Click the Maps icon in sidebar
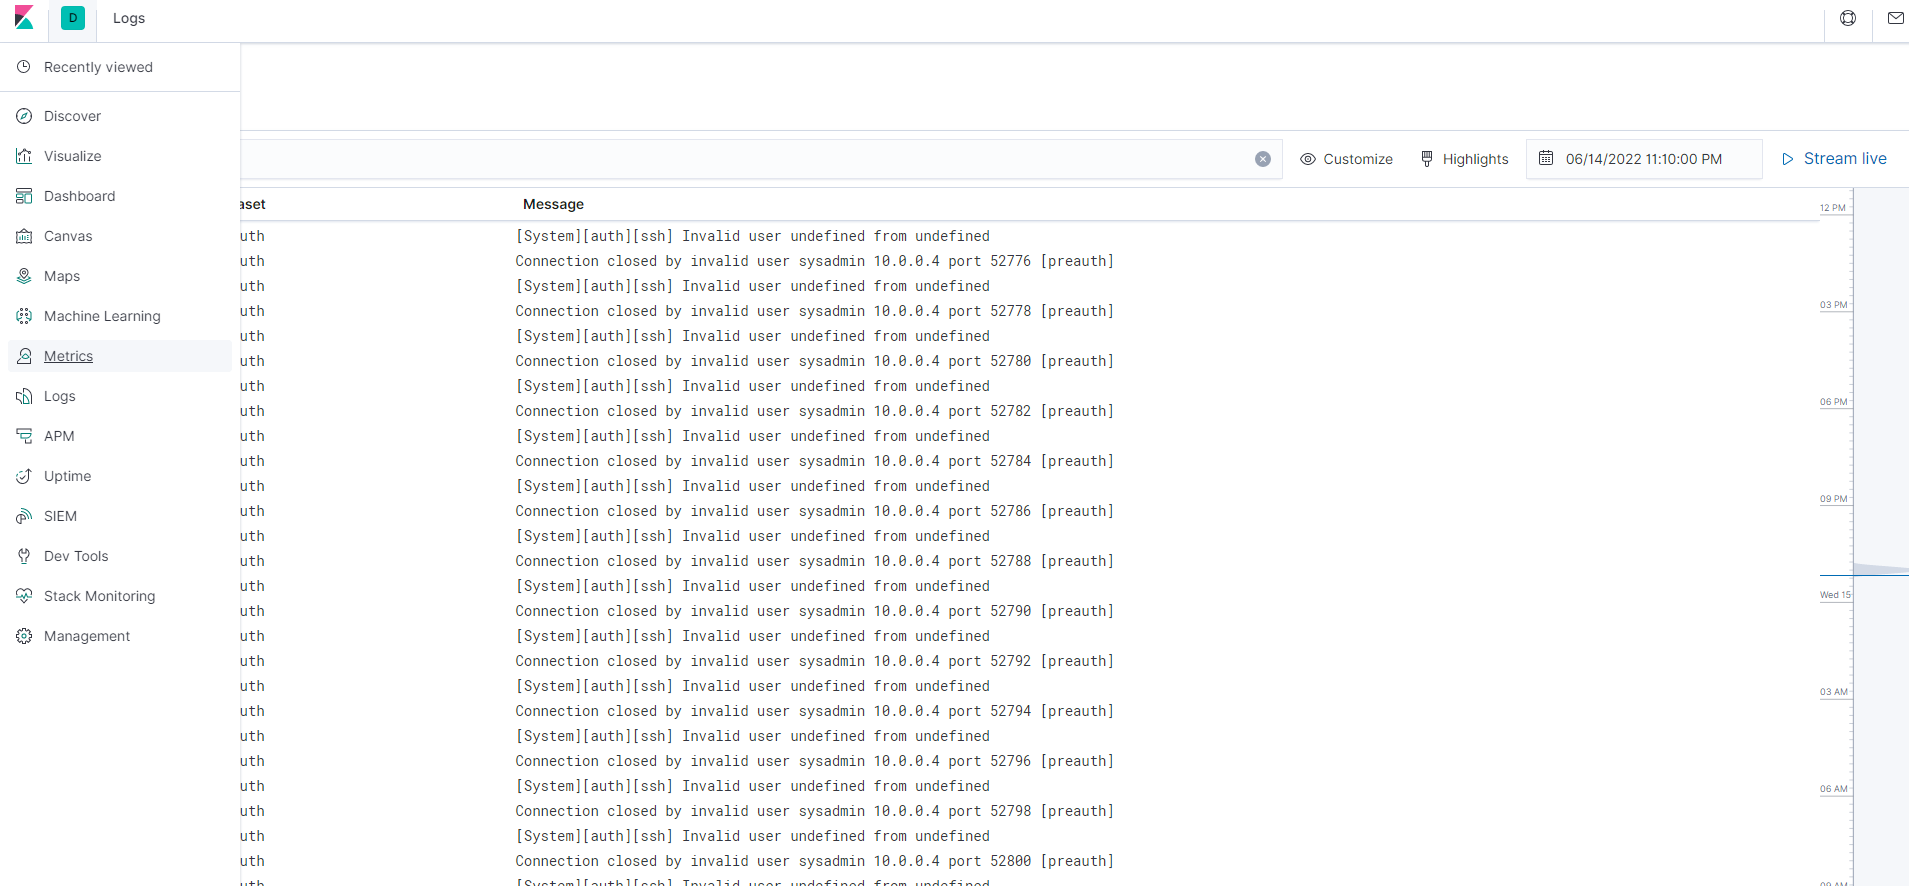 pyautogui.click(x=24, y=276)
